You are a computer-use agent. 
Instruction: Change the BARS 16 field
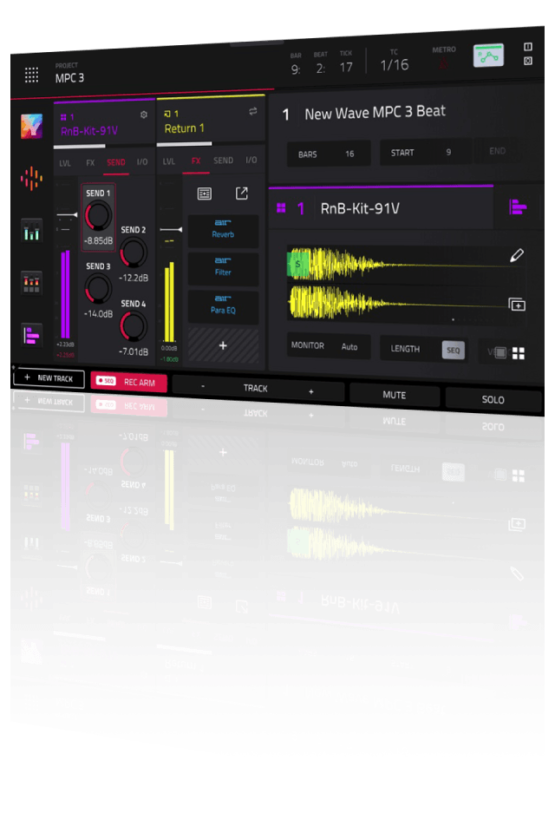pos(329,154)
